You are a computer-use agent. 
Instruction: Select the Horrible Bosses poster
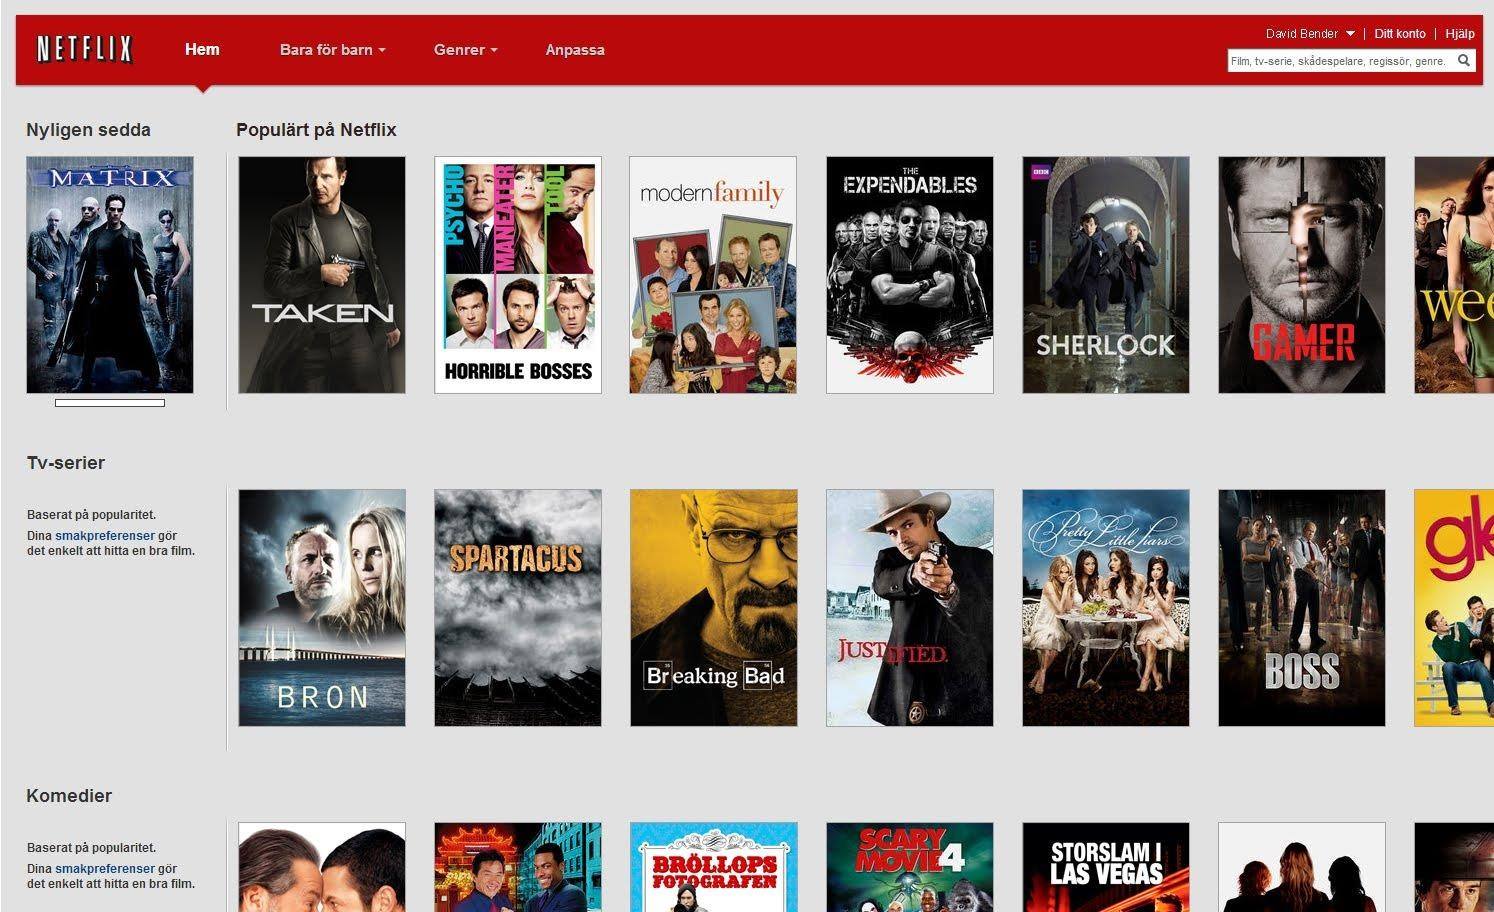(x=518, y=275)
